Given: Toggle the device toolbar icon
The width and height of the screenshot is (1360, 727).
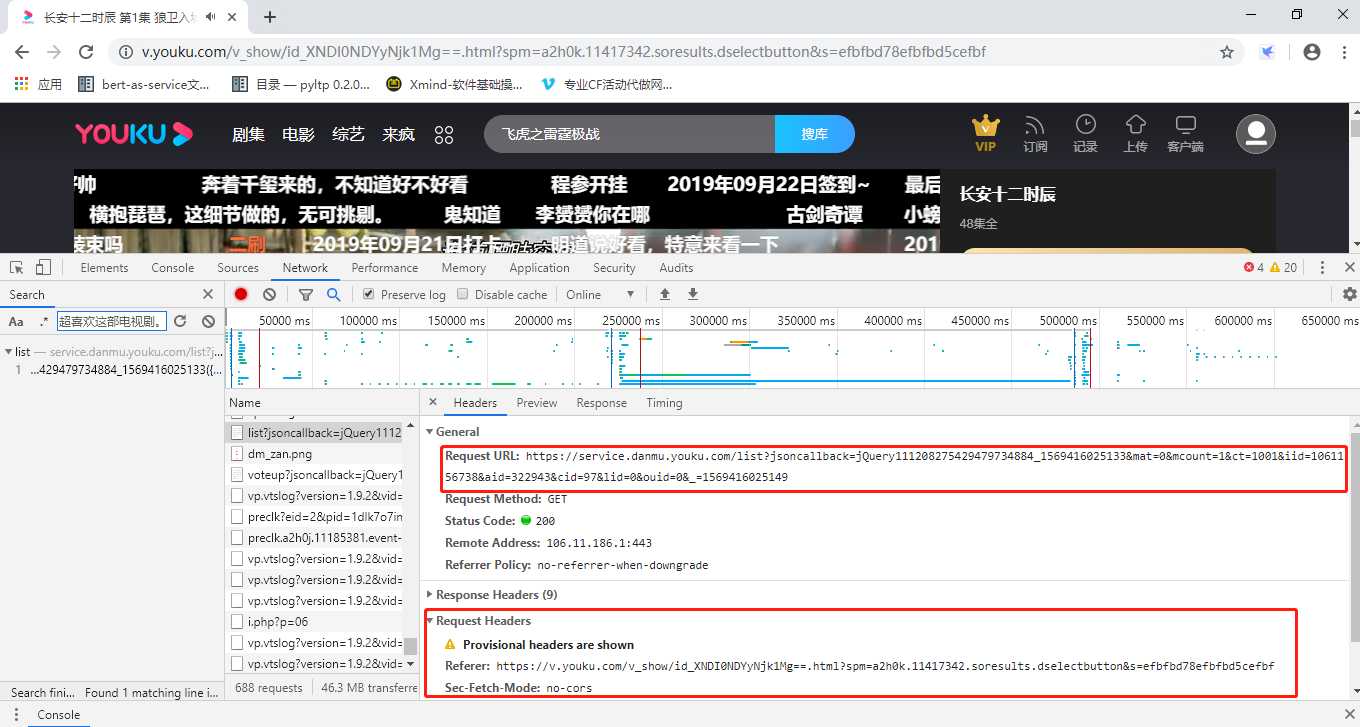Looking at the screenshot, I should coord(43,267).
